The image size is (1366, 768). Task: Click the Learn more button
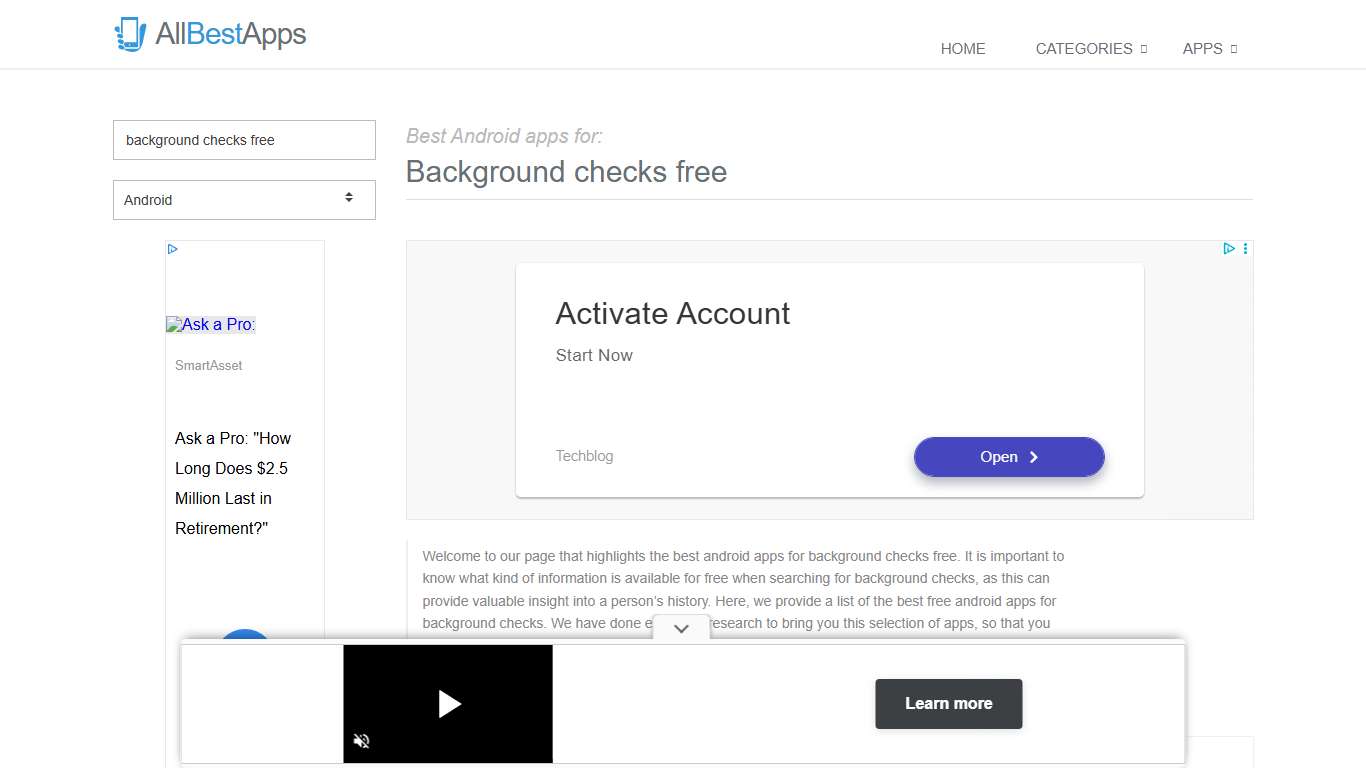point(948,703)
